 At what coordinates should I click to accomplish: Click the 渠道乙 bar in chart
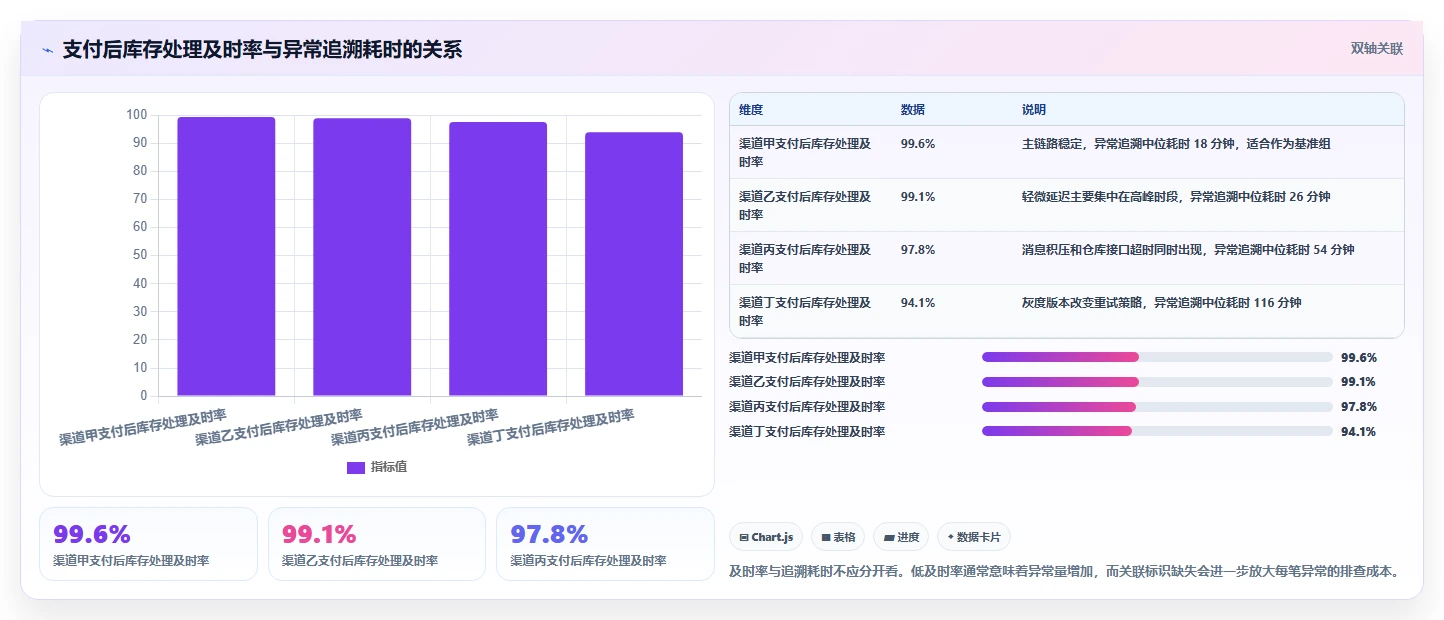[362, 257]
